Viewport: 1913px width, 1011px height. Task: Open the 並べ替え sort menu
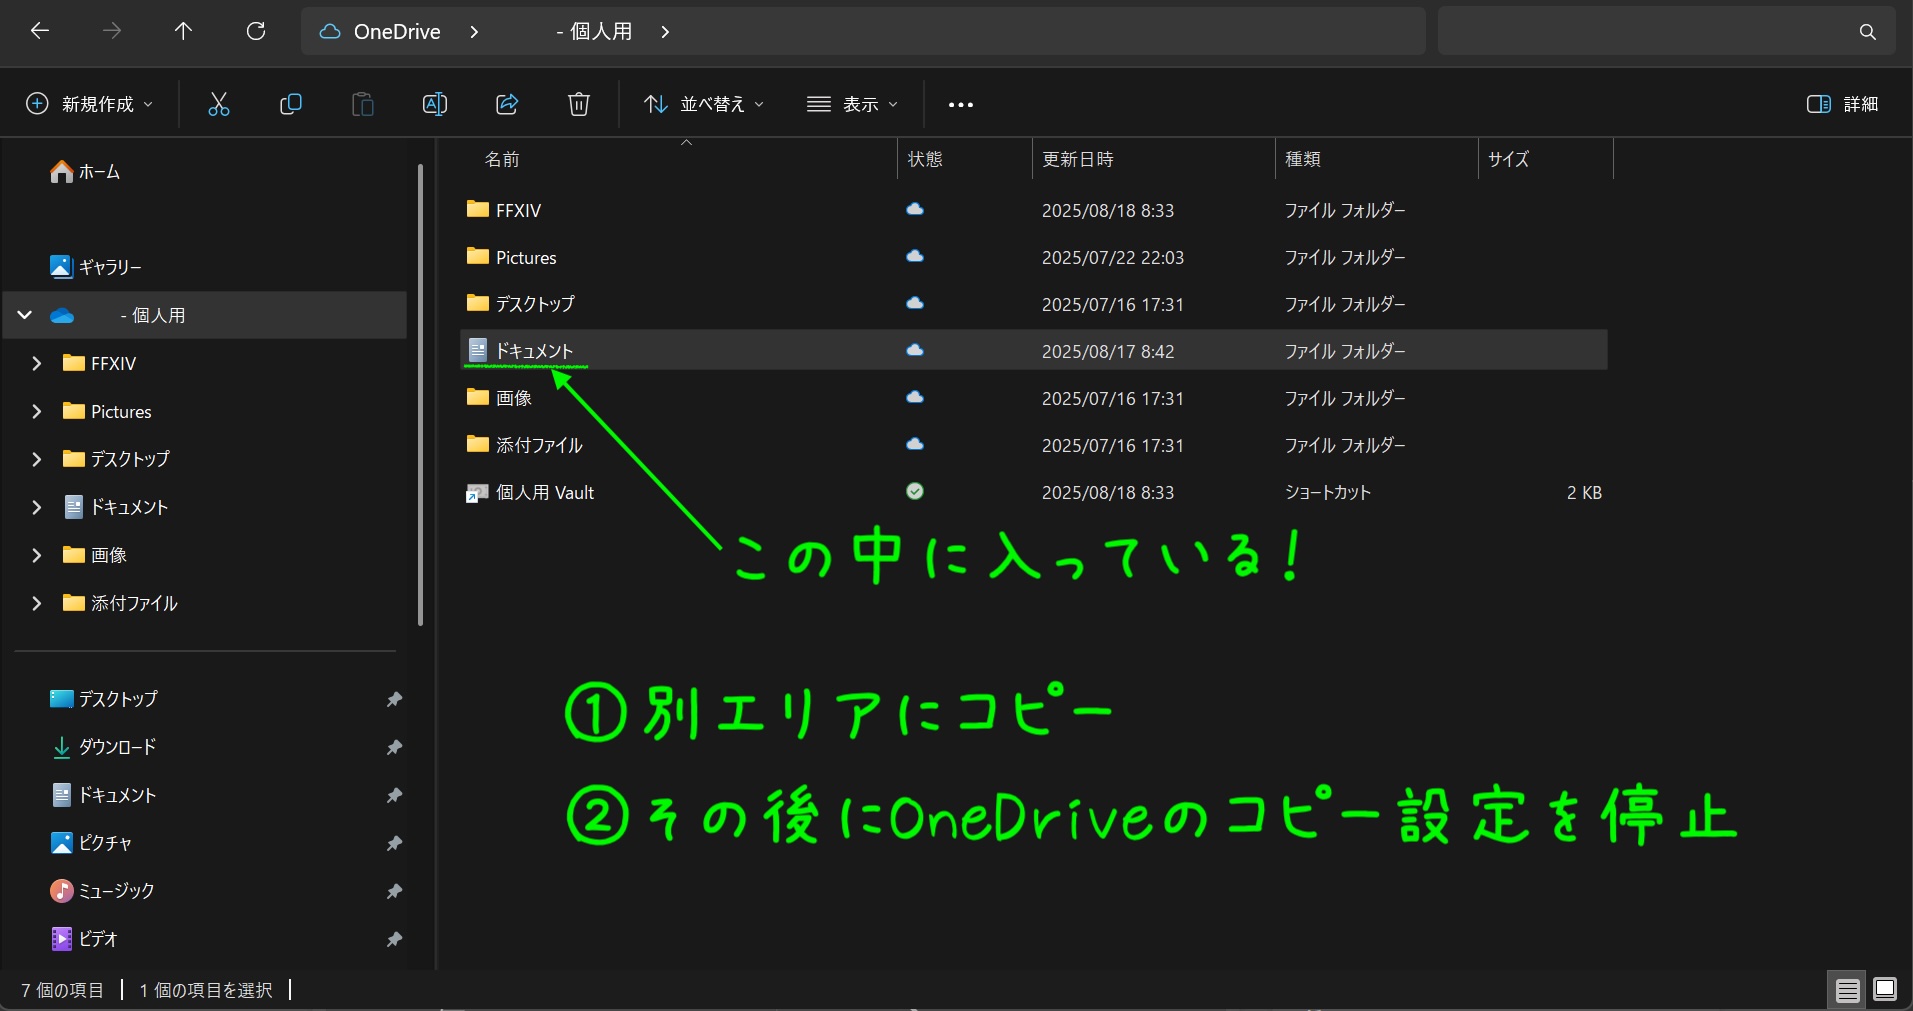click(x=704, y=104)
